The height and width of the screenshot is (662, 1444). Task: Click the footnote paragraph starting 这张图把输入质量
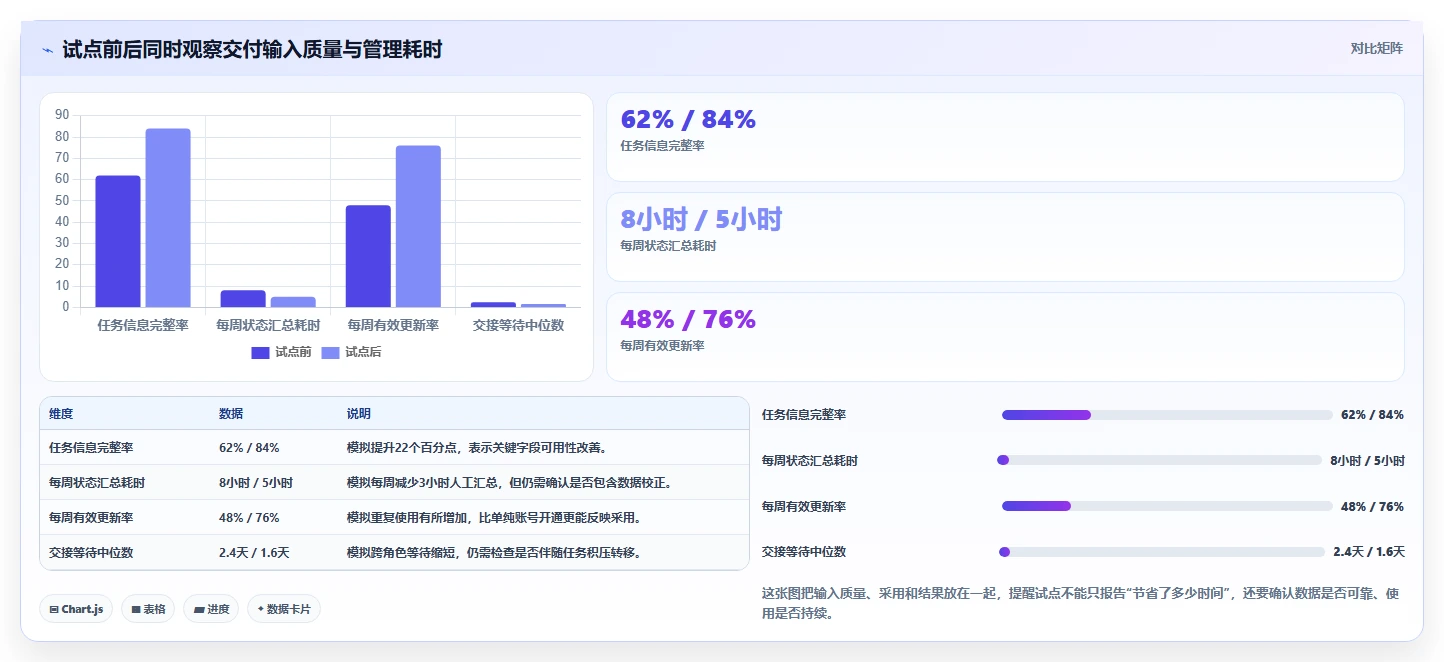[1082, 603]
